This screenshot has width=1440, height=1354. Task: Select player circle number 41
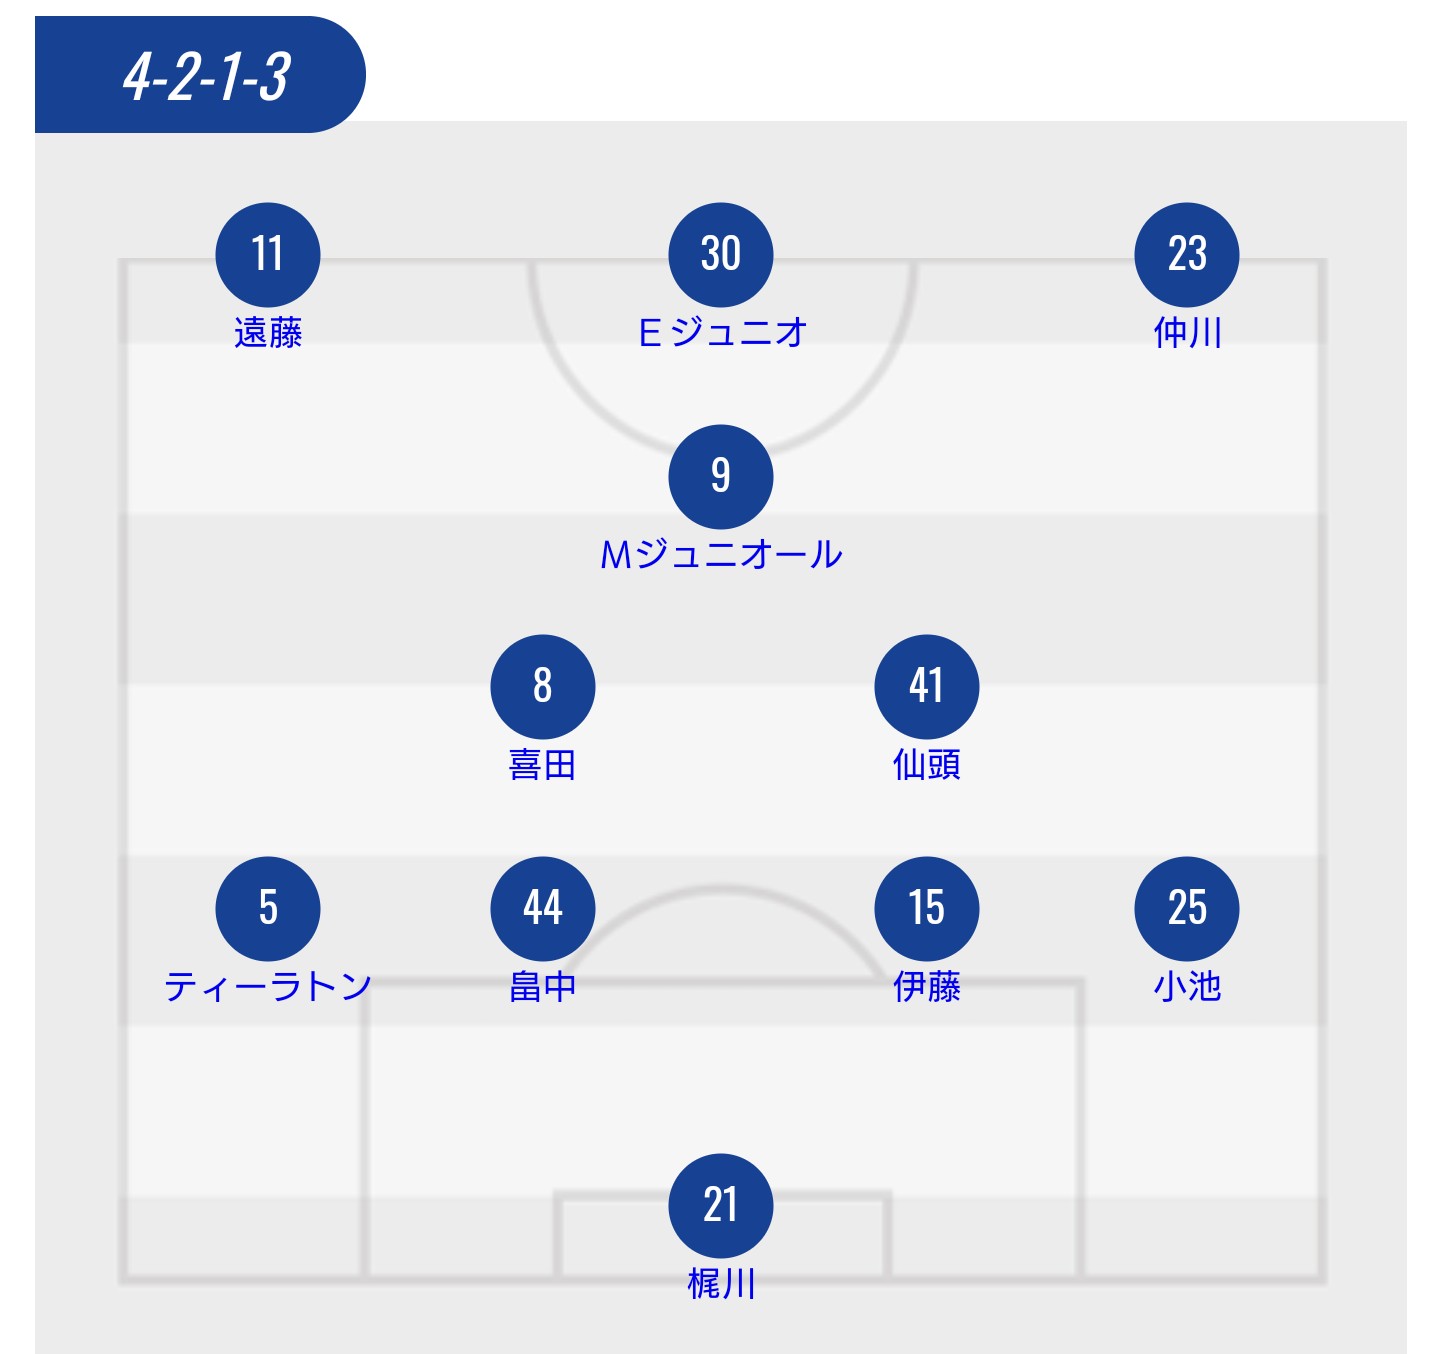926,686
